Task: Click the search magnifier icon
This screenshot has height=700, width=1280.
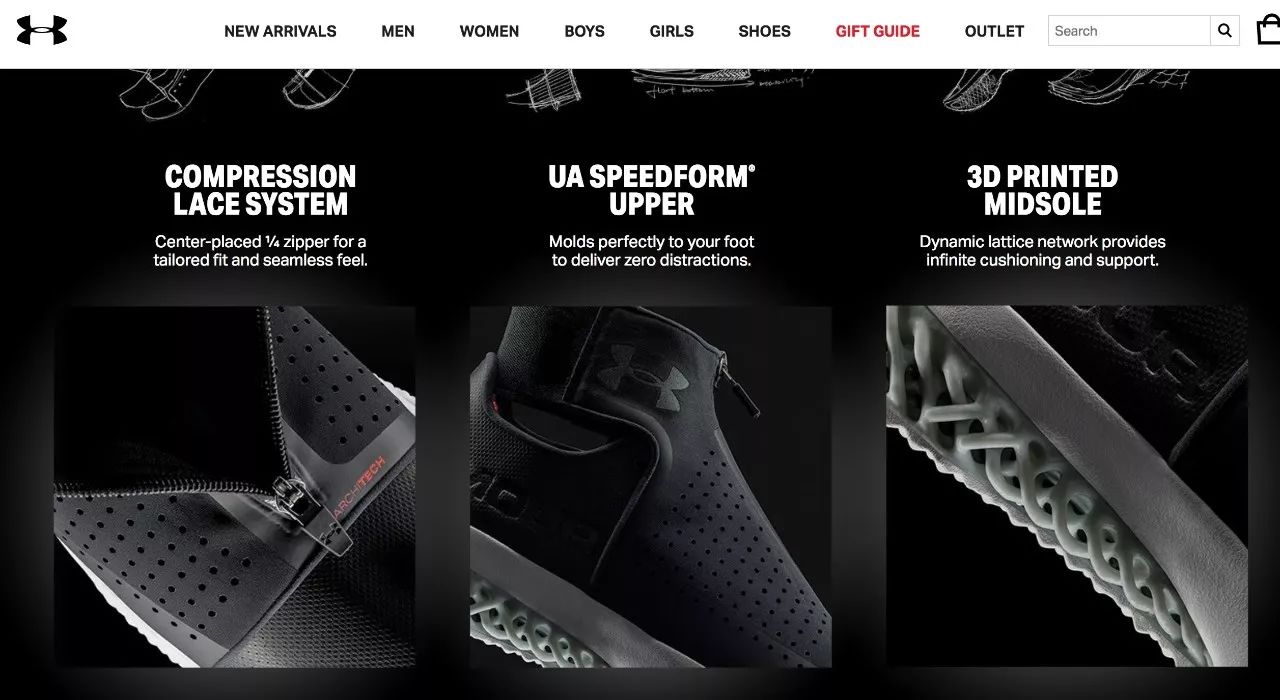Action: (x=1224, y=31)
